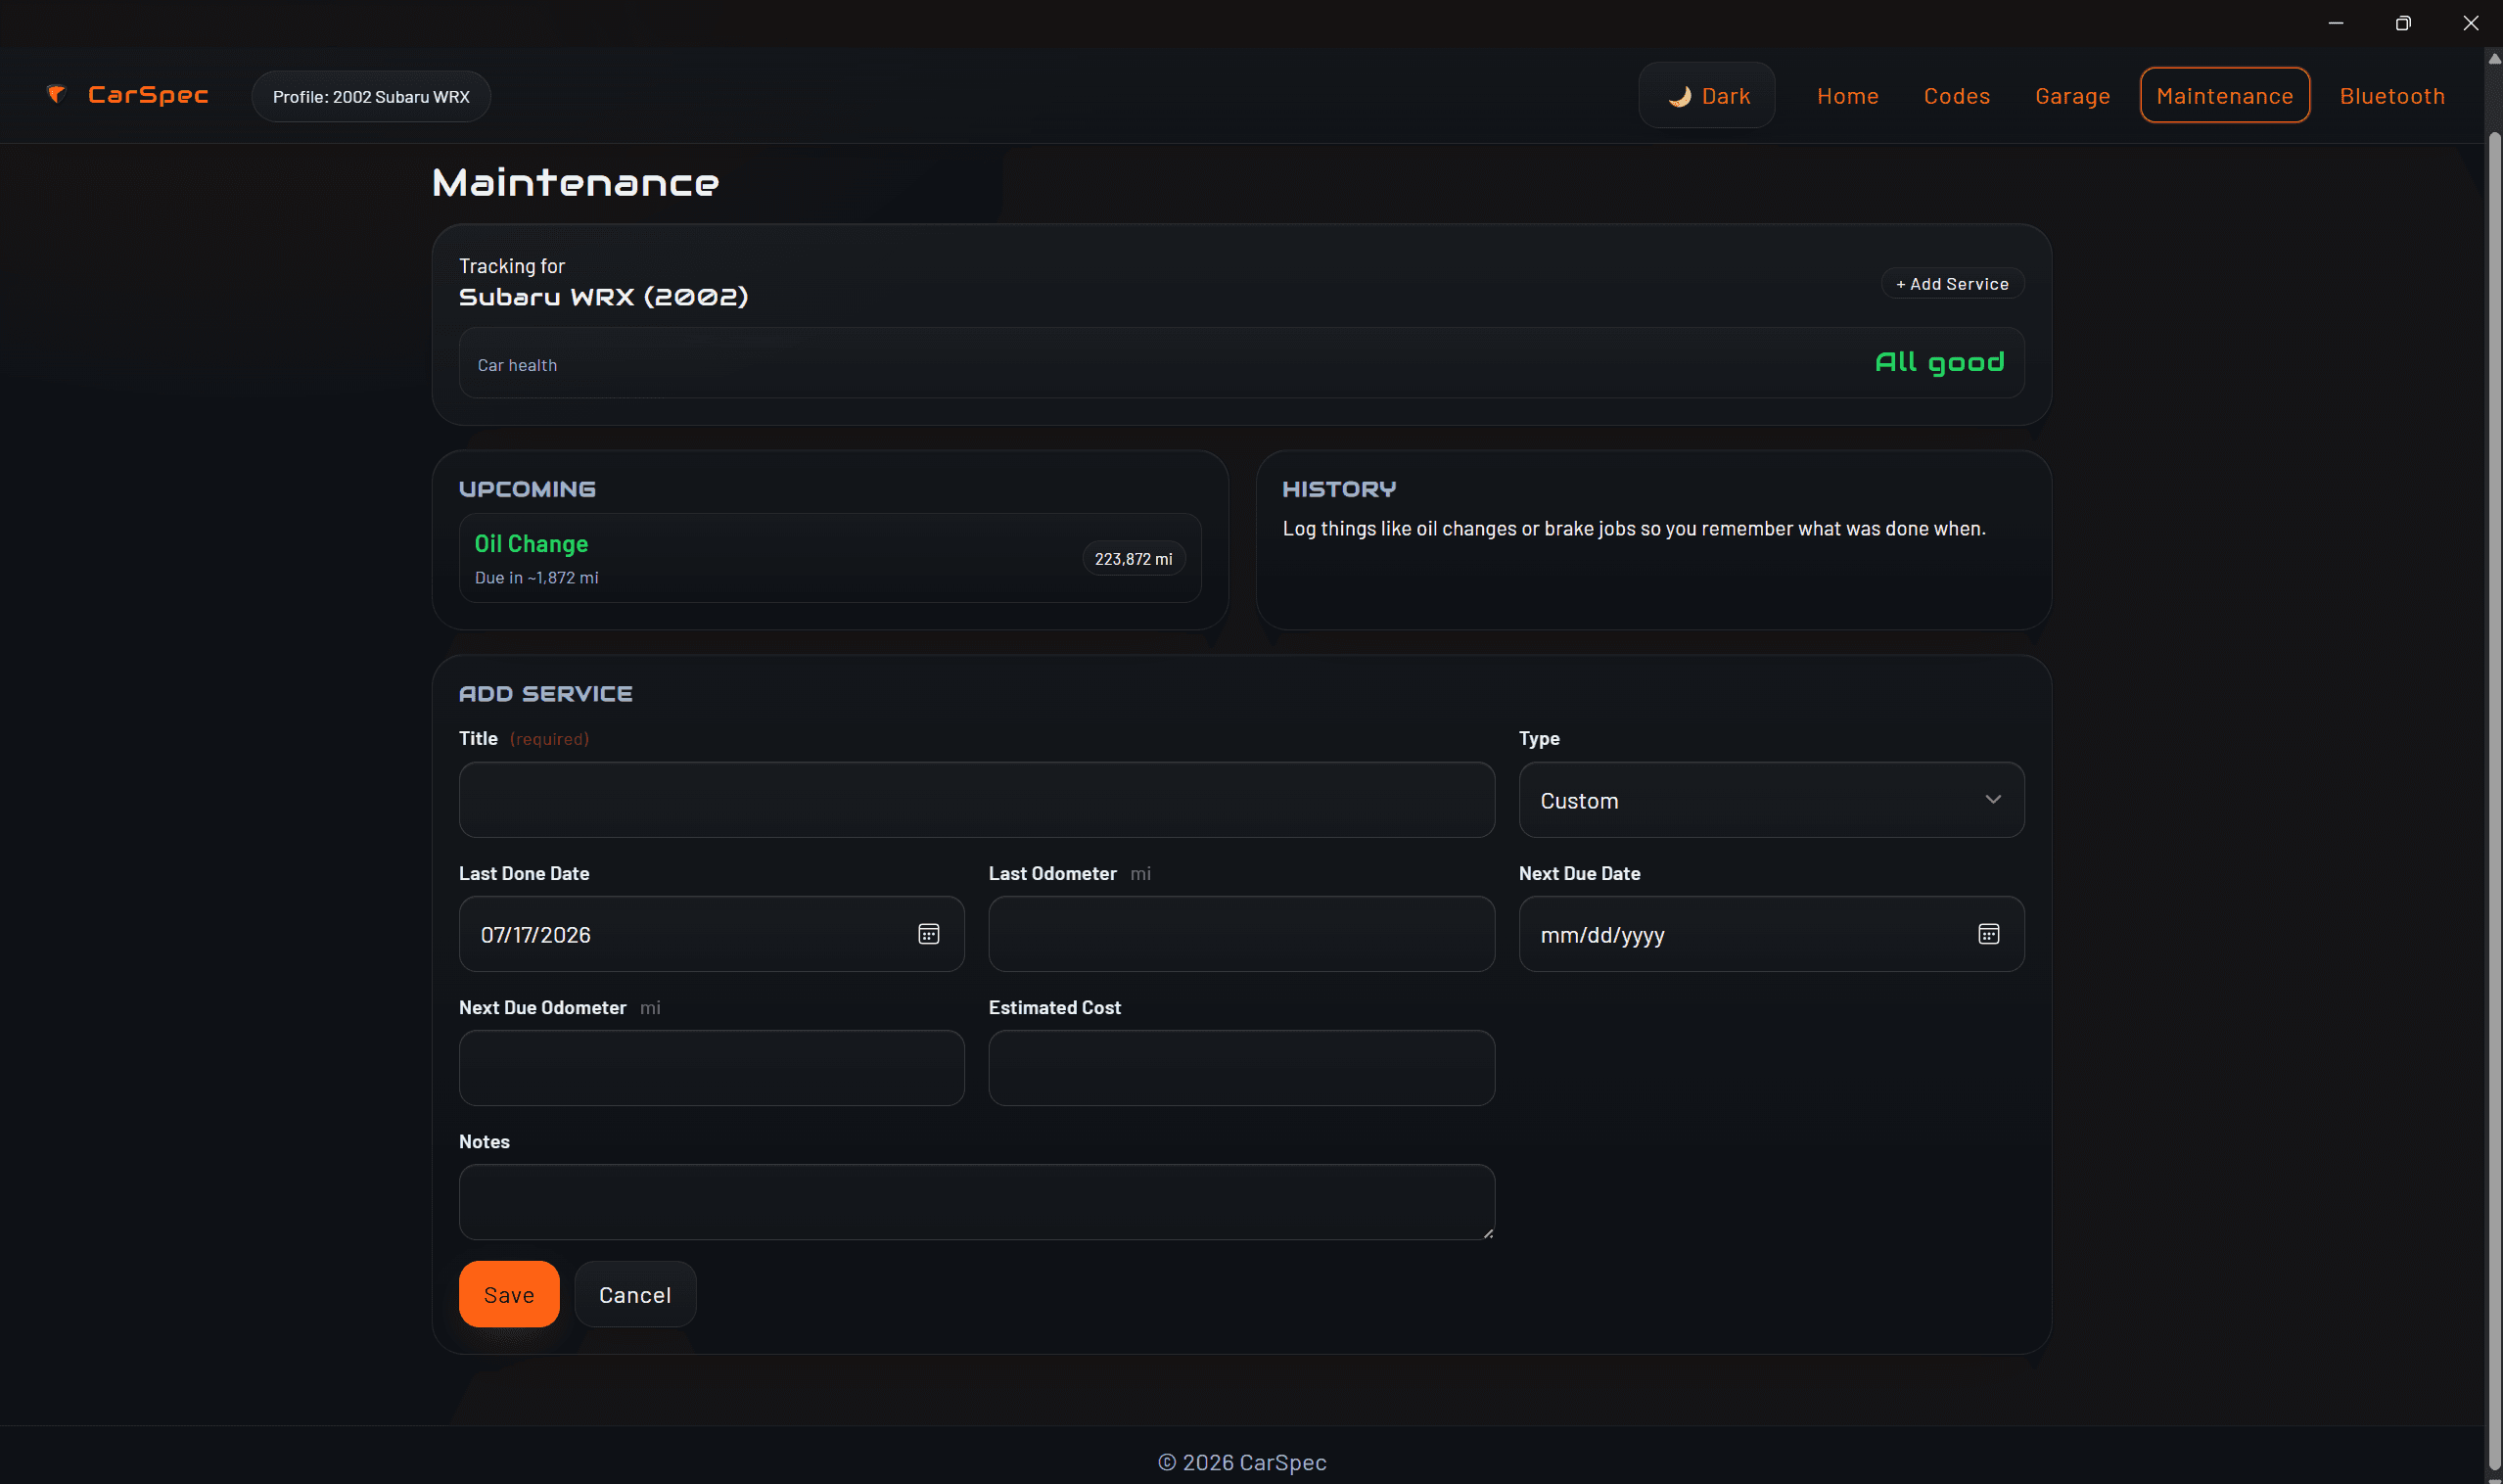
Task: Cancel the Add Service form
Action: point(635,1294)
